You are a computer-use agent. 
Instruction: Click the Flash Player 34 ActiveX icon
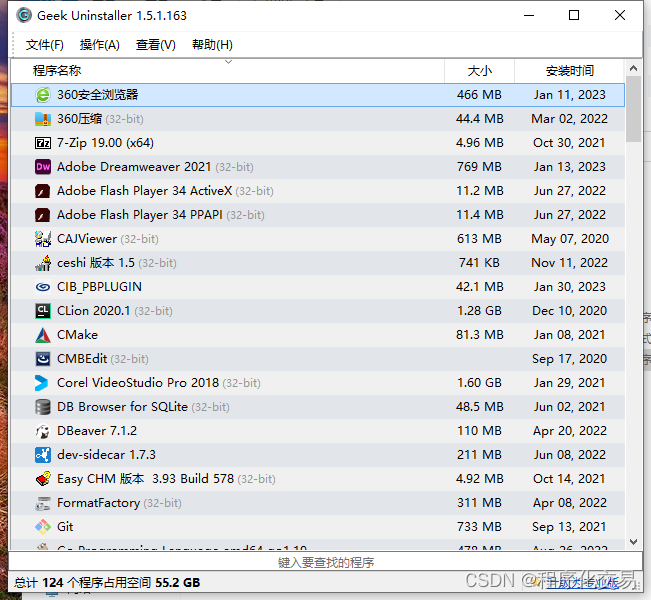(43, 191)
